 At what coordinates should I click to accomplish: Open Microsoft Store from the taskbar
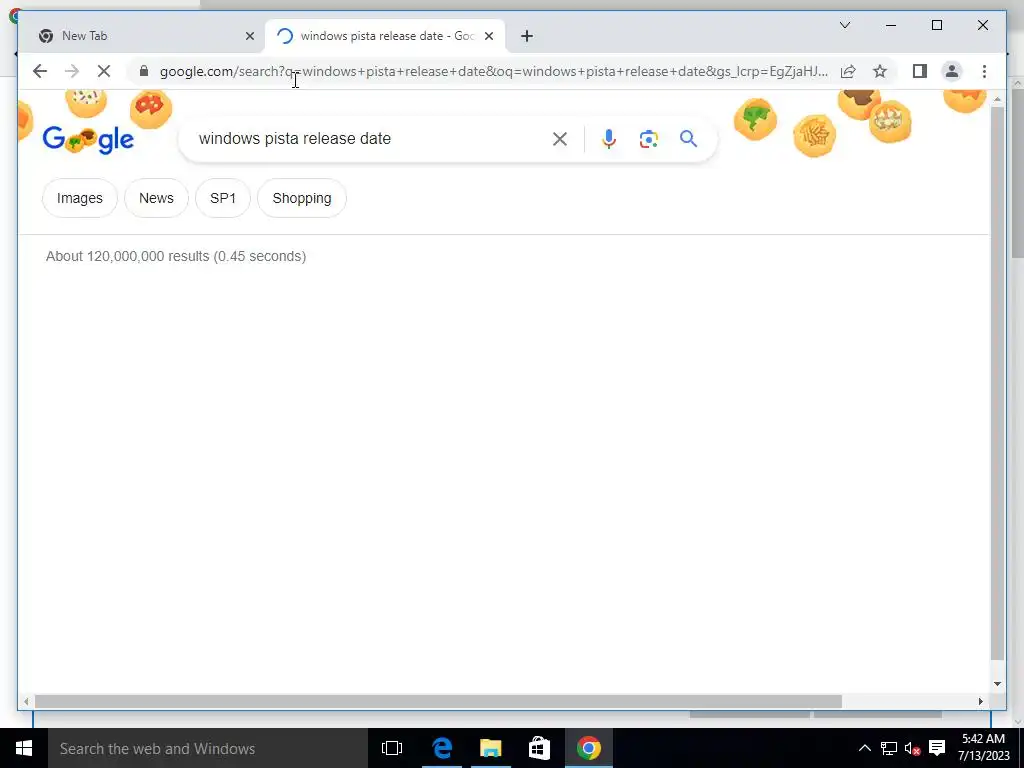click(539, 748)
